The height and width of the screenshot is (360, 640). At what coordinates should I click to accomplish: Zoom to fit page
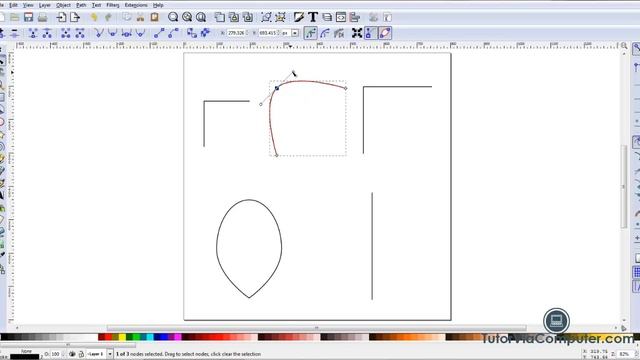click(x=201, y=17)
